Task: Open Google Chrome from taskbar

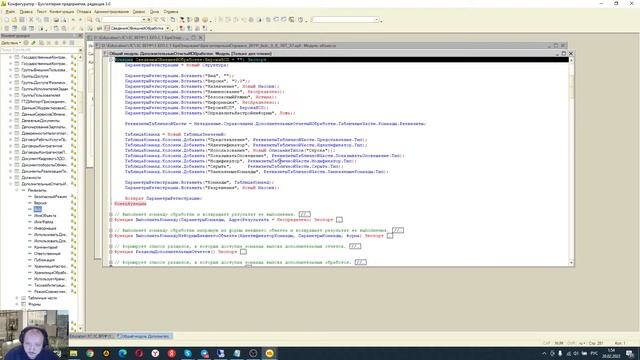Action: [90, 353]
